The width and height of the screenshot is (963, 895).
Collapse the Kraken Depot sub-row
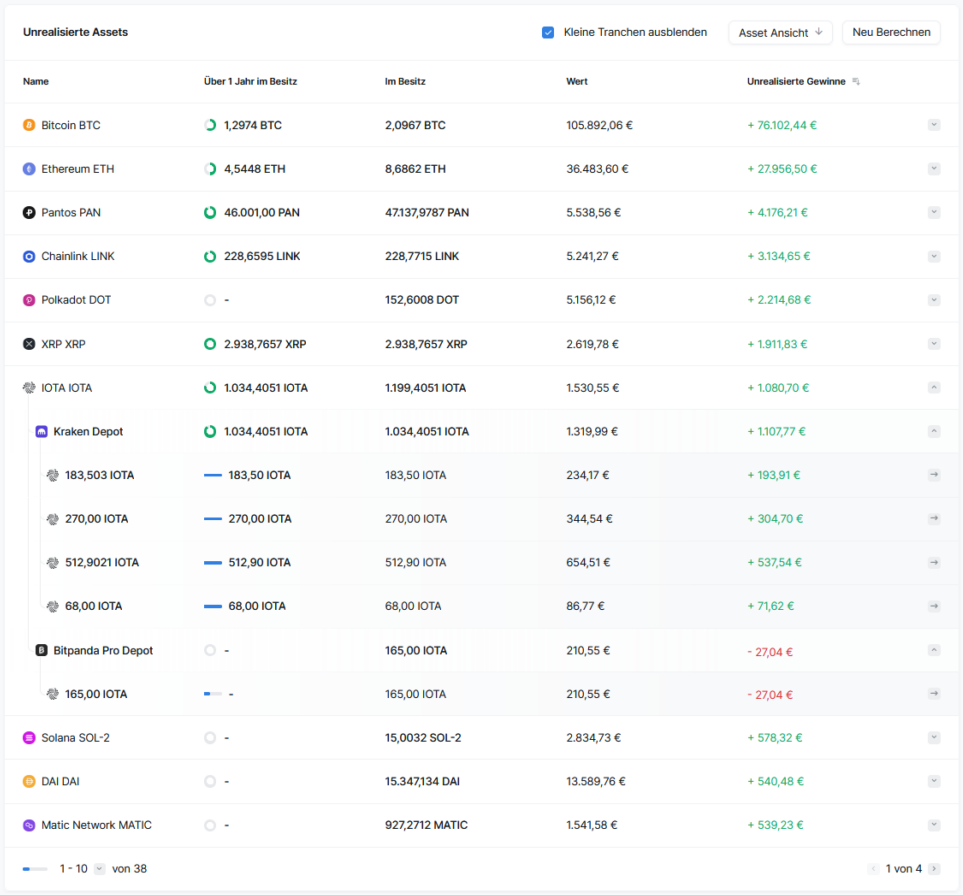click(934, 432)
